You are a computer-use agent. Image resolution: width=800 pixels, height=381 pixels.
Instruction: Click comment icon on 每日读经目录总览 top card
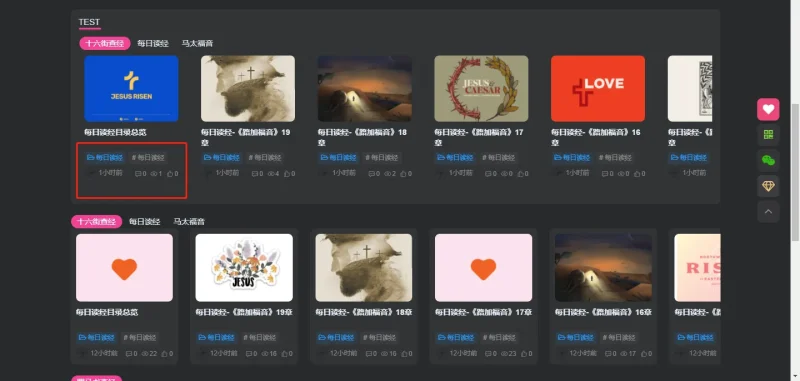(x=138, y=174)
